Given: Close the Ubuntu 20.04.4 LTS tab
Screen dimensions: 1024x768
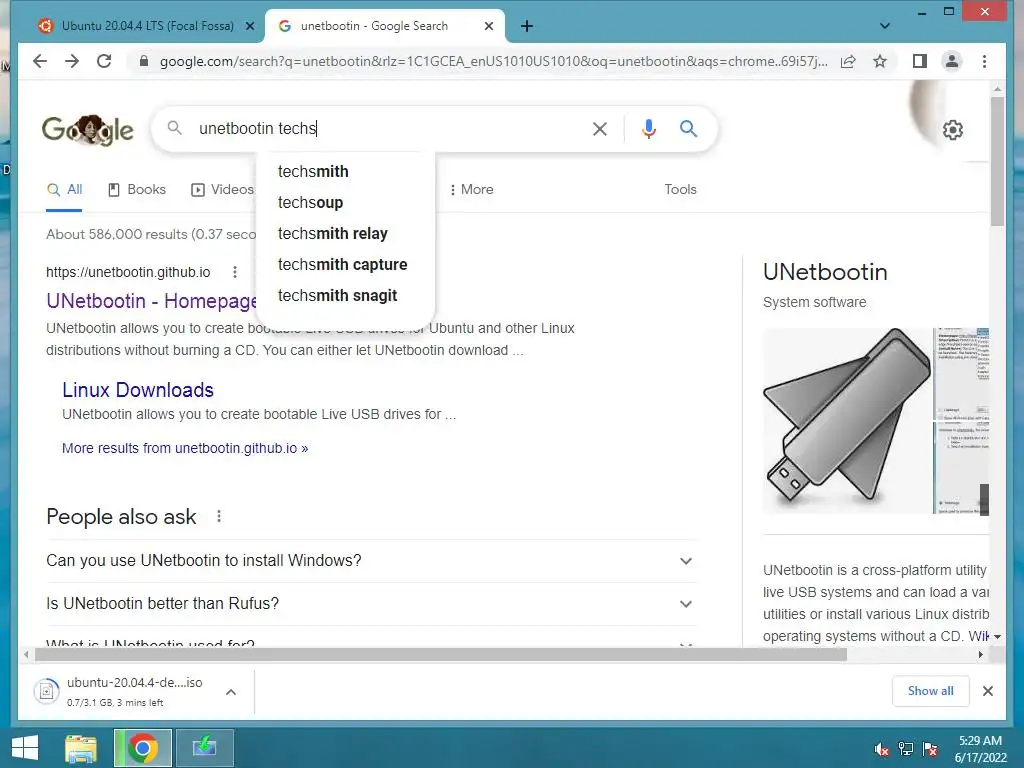Looking at the screenshot, I should pyautogui.click(x=249, y=26).
